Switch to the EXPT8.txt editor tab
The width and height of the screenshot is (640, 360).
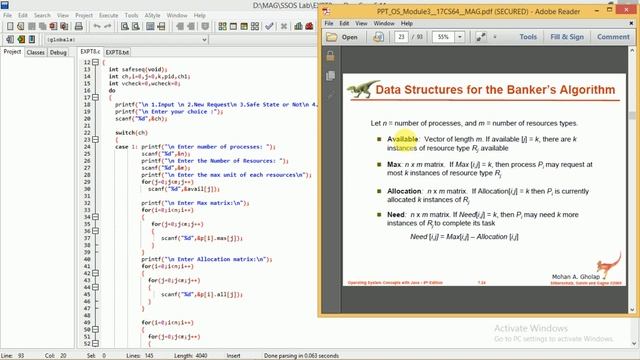pyautogui.click(x=117, y=52)
